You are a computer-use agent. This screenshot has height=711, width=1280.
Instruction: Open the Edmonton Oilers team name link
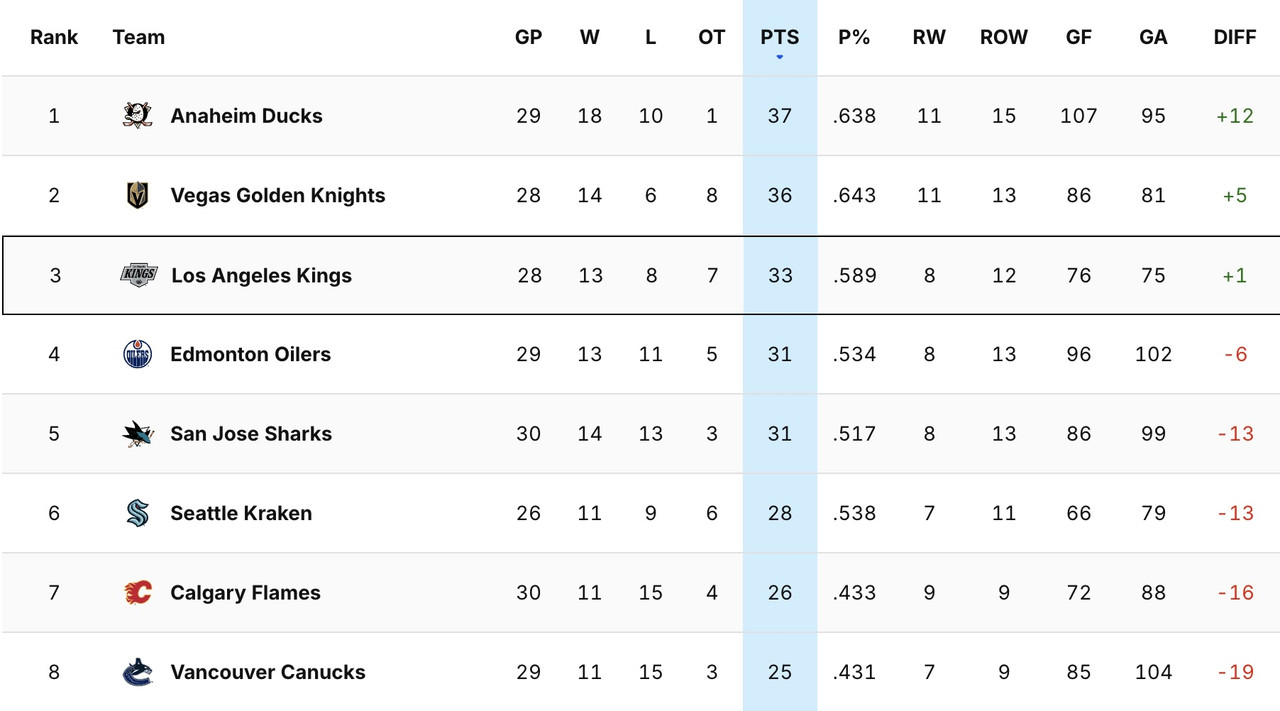(251, 354)
